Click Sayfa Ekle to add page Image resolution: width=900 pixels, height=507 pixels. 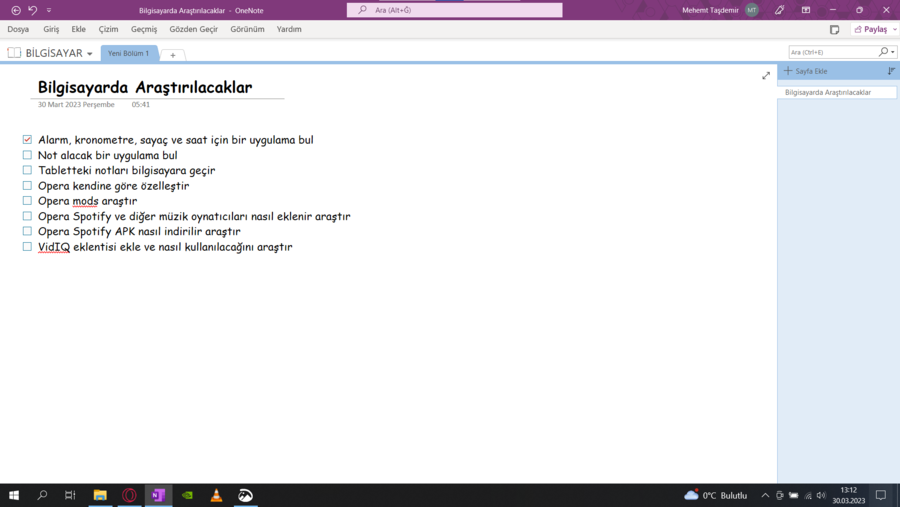pos(806,71)
